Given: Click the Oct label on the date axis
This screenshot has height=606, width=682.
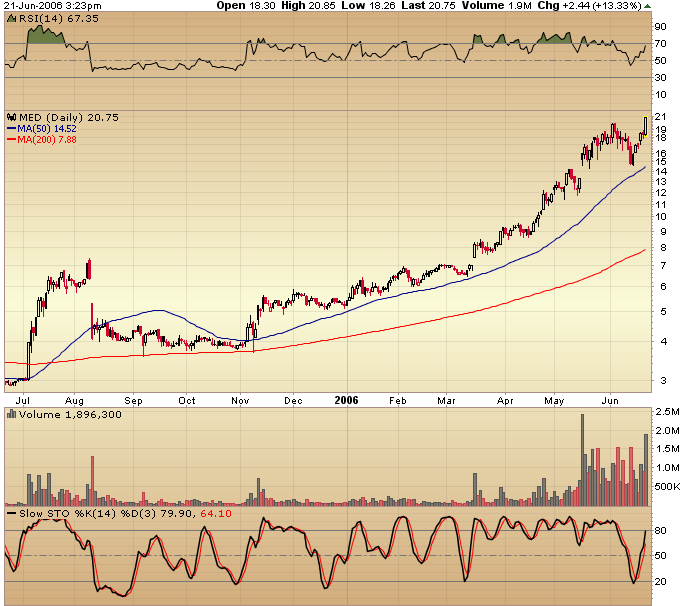Looking at the screenshot, I should click(x=187, y=401).
